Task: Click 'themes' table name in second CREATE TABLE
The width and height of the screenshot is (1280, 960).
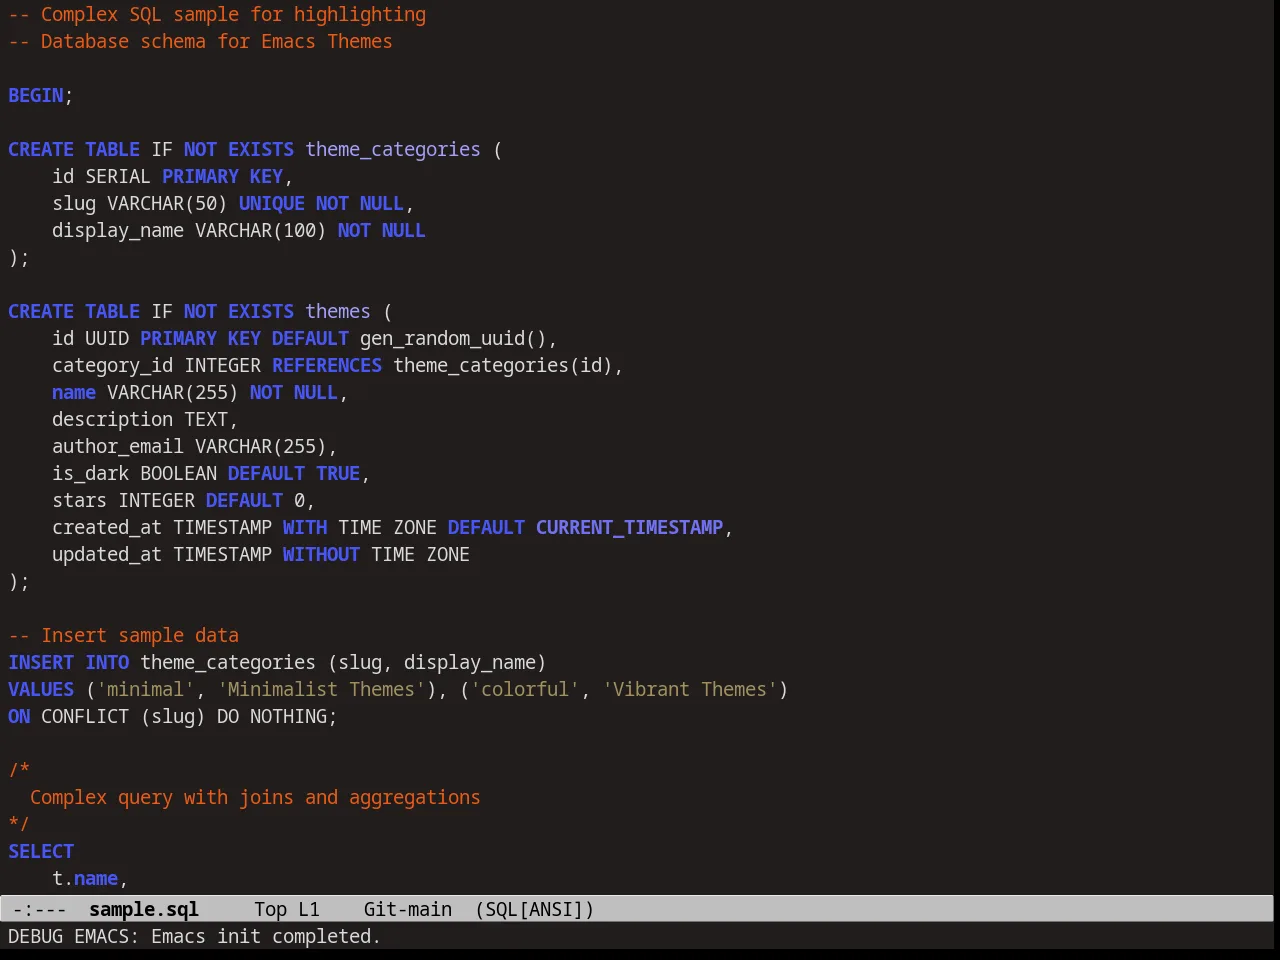Action: pyautogui.click(x=338, y=311)
